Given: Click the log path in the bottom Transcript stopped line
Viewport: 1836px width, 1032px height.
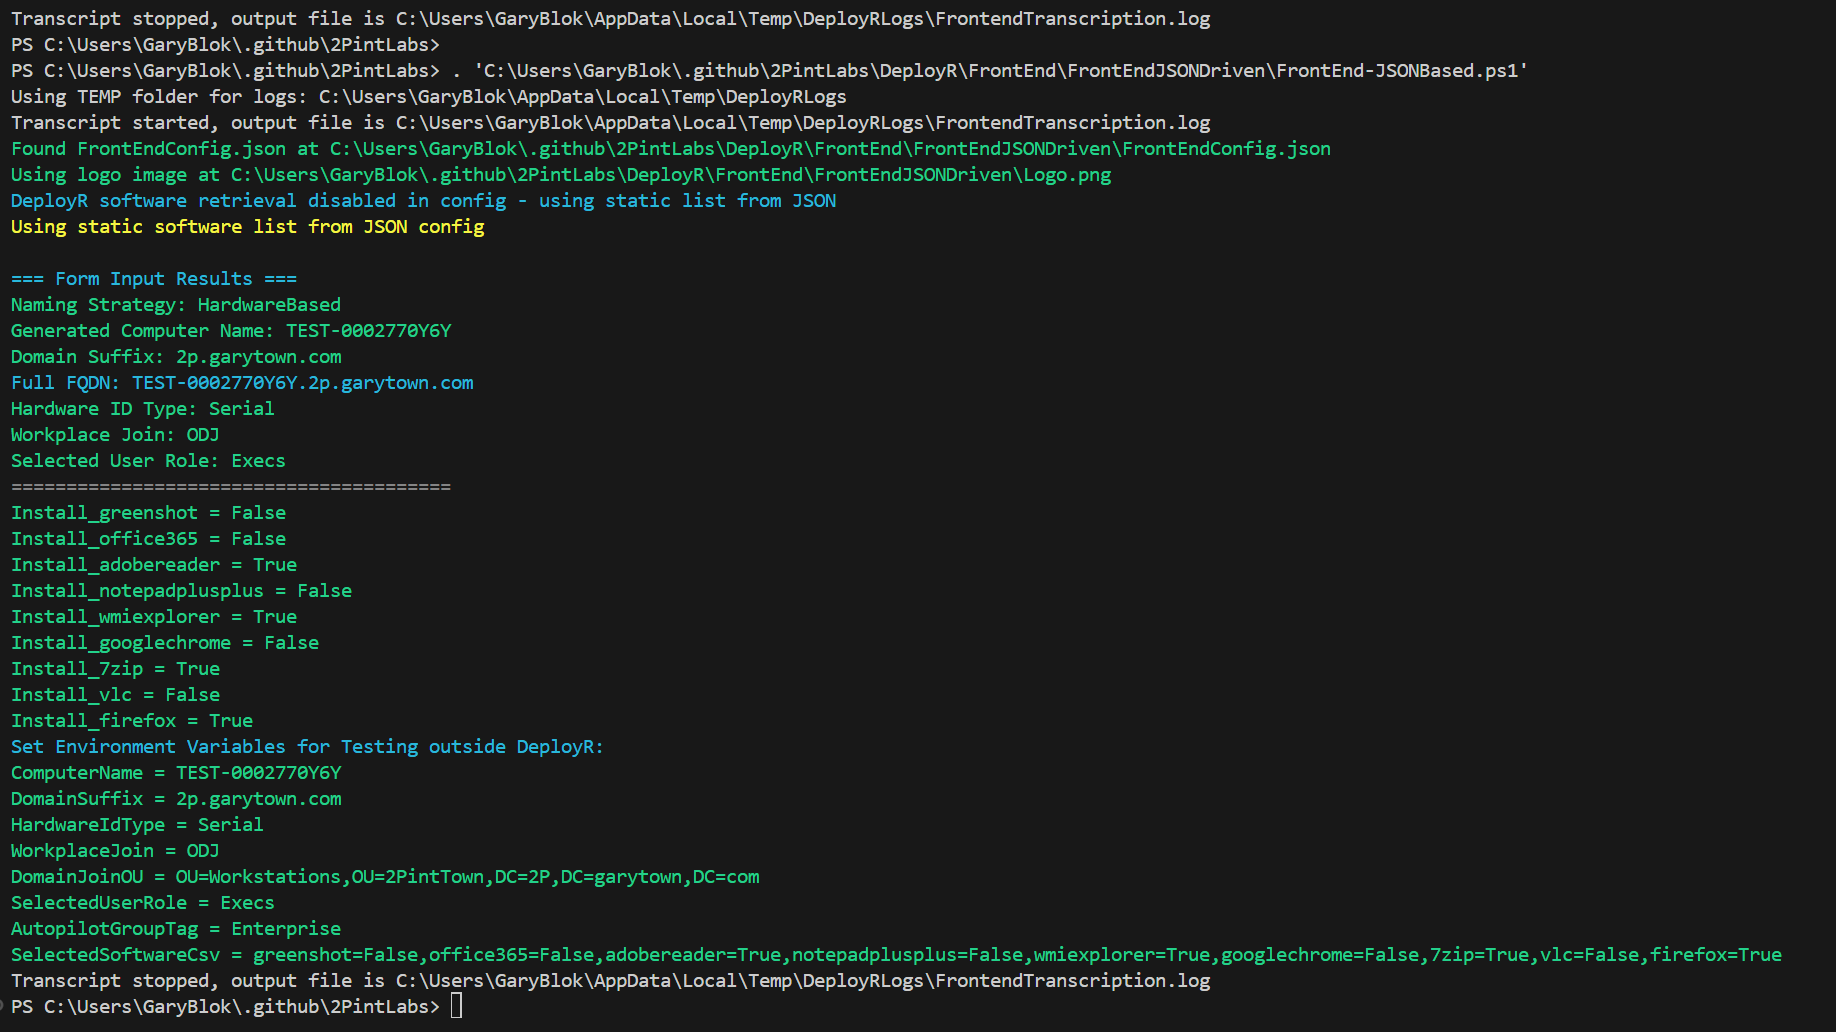Looking at the screenshot, I should pos(802,981).
